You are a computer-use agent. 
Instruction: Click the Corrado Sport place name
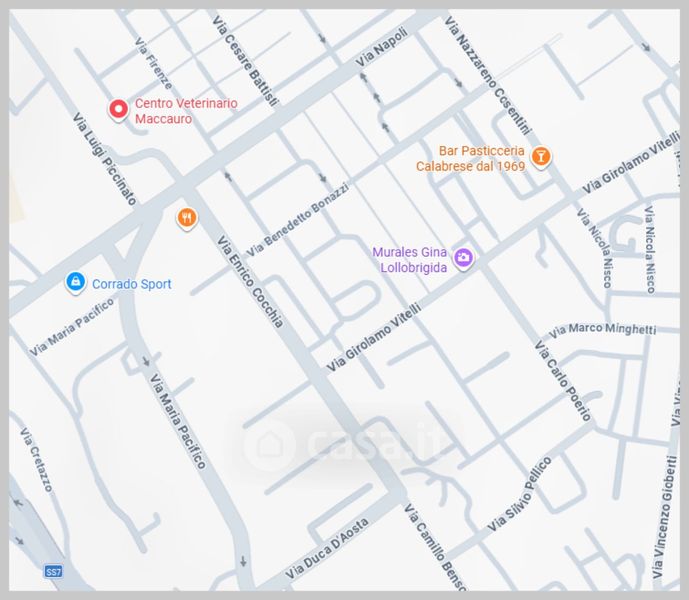[x=131, y=284]
